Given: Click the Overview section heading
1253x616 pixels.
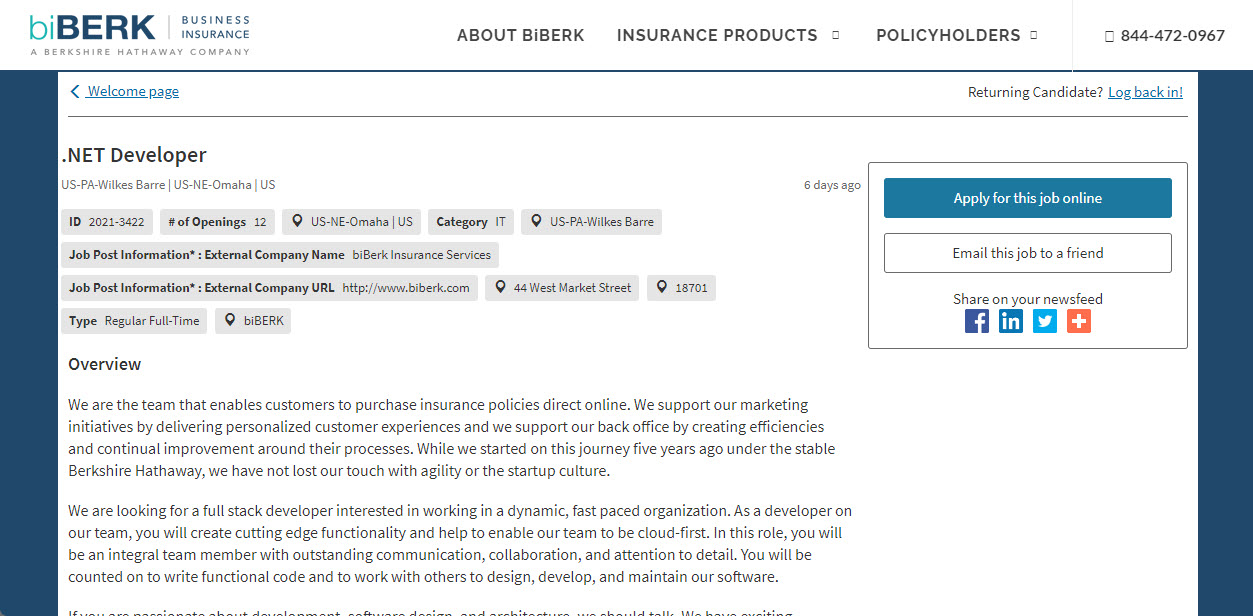Looking at the screenshot, I should tap(105, 364).
